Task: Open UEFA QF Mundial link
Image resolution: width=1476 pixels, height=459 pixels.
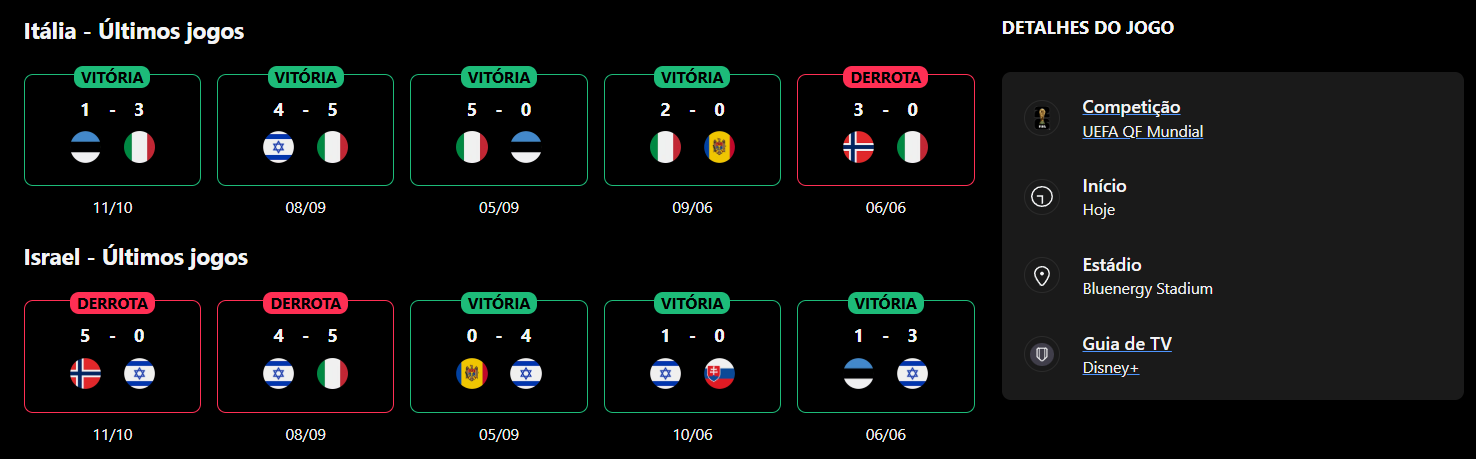Action: pos(1142,132)
